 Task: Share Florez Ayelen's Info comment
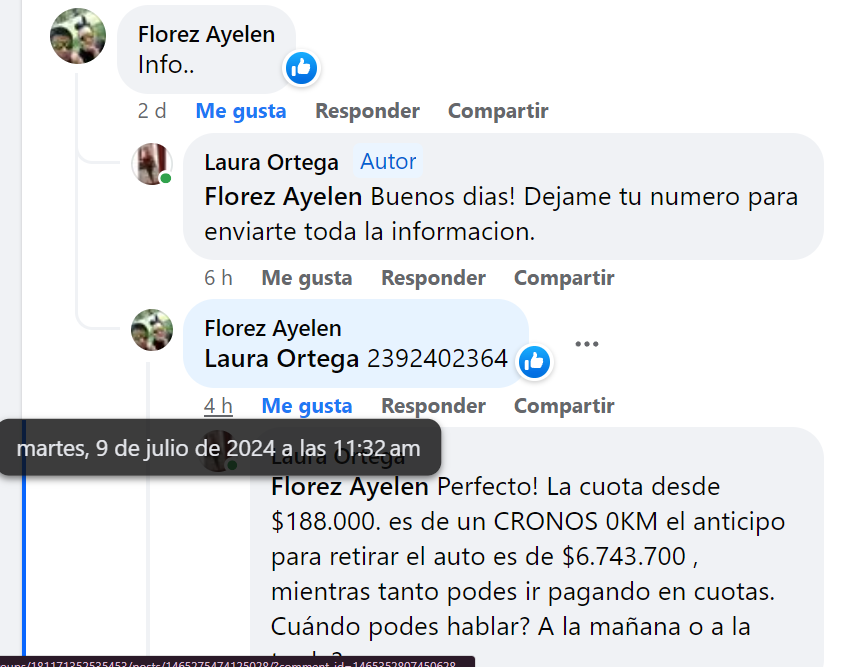tap(498, 111)
